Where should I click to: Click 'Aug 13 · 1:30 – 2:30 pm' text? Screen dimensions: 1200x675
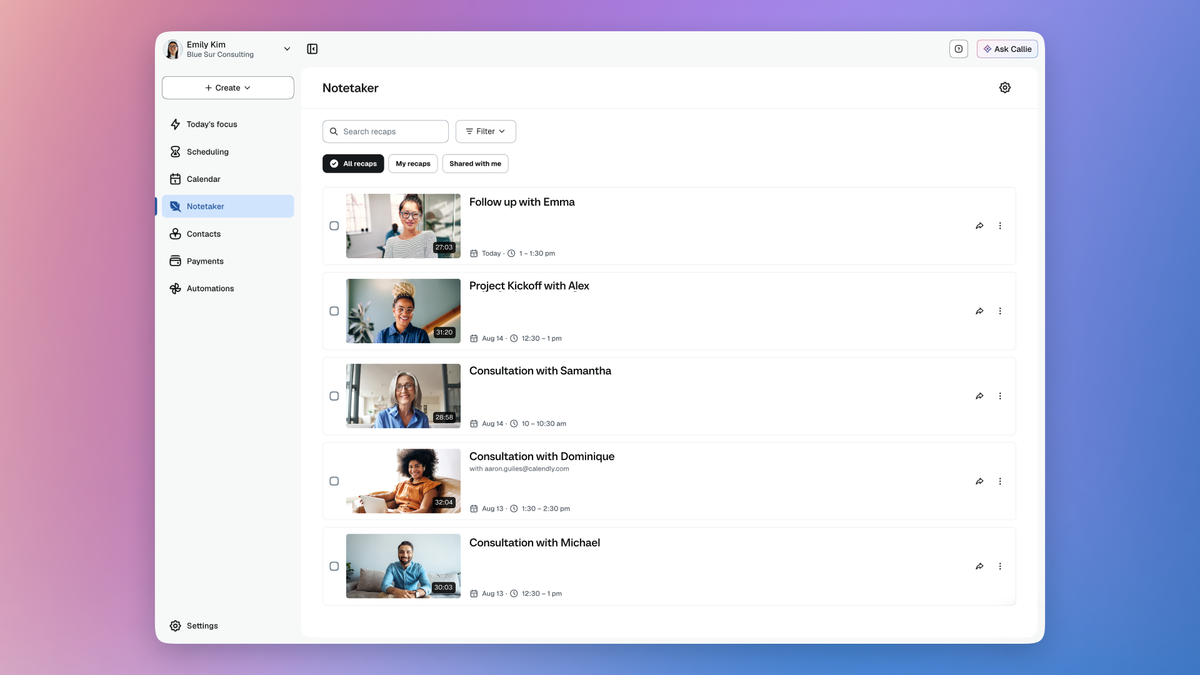(x=520, y=509)
